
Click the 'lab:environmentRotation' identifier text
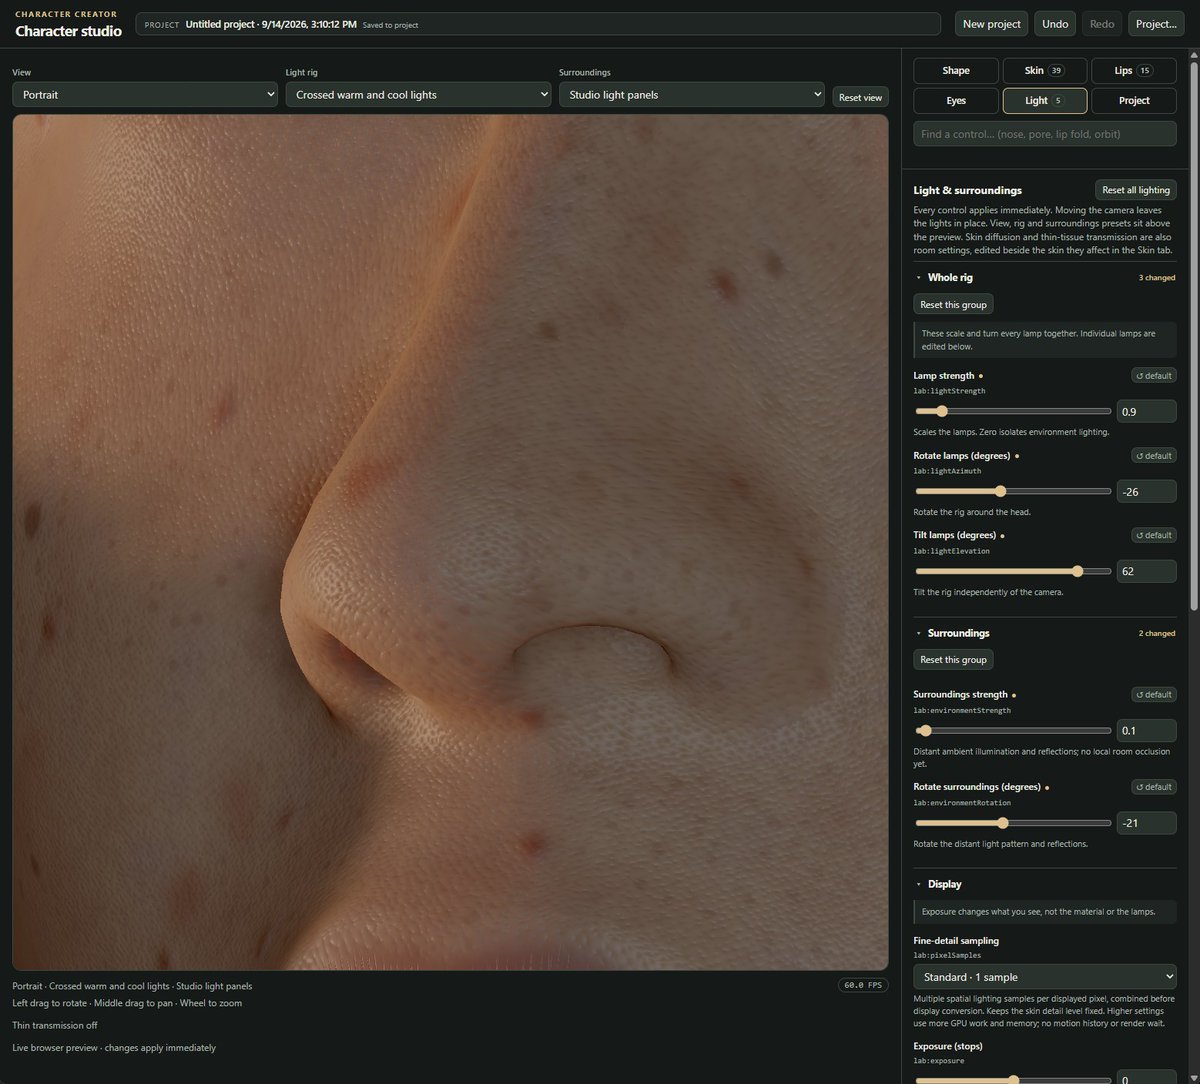pyautogui.click(x=962, y=802)
